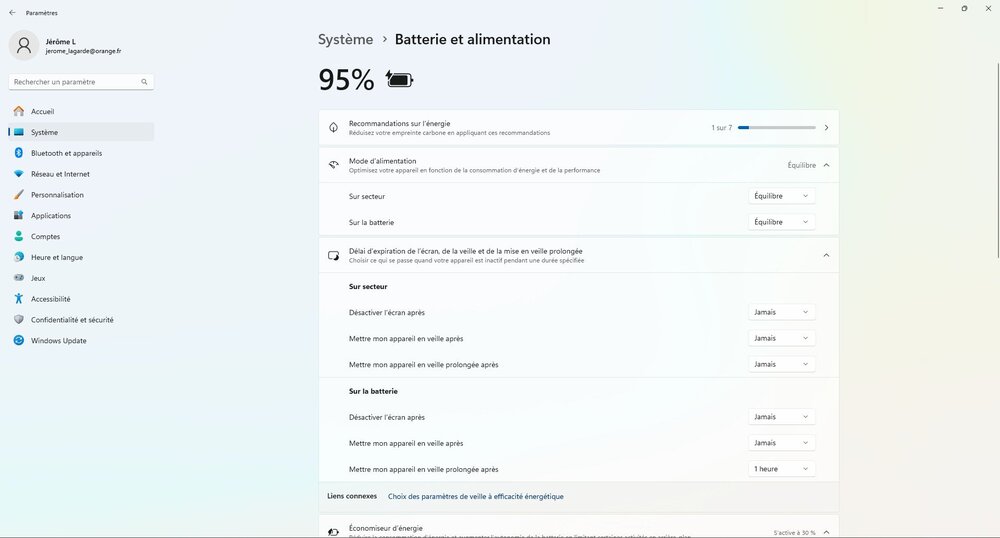This screenshot has width=1000, height=538.
Task: Click the Rechercher un paramètre search field
Action: click(75, 82)
